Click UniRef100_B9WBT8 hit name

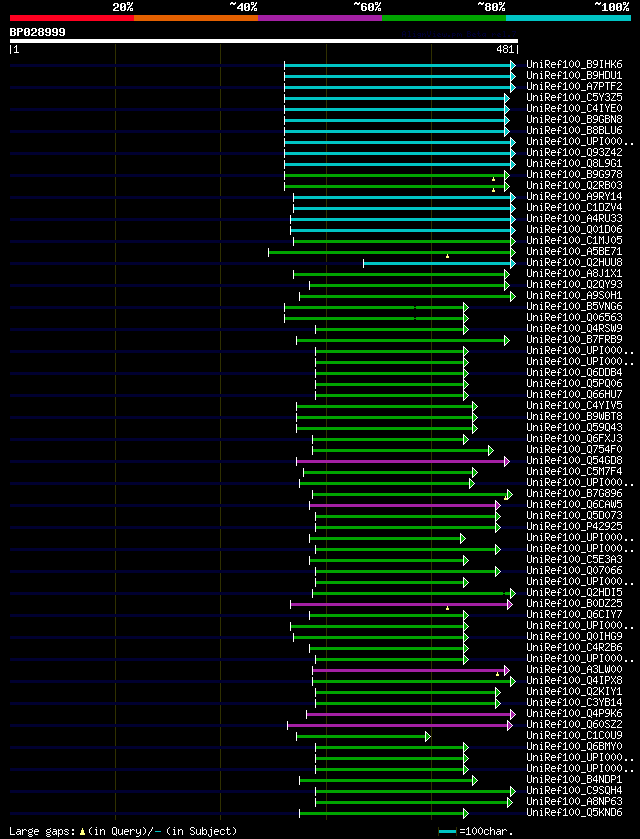point(574,417)
